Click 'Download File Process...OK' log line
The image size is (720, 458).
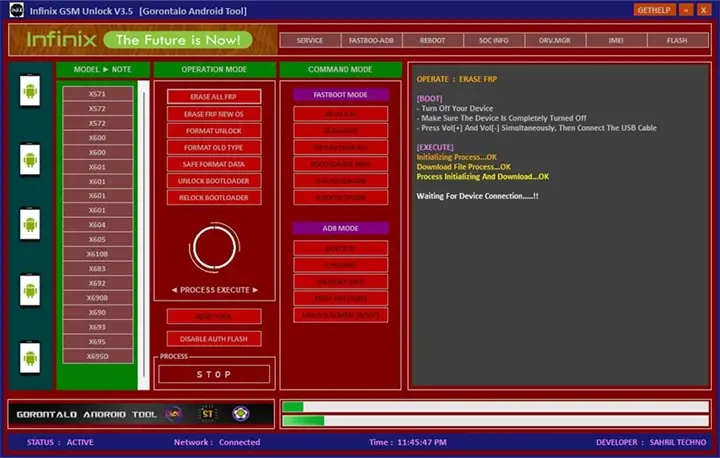pos(463,167)
